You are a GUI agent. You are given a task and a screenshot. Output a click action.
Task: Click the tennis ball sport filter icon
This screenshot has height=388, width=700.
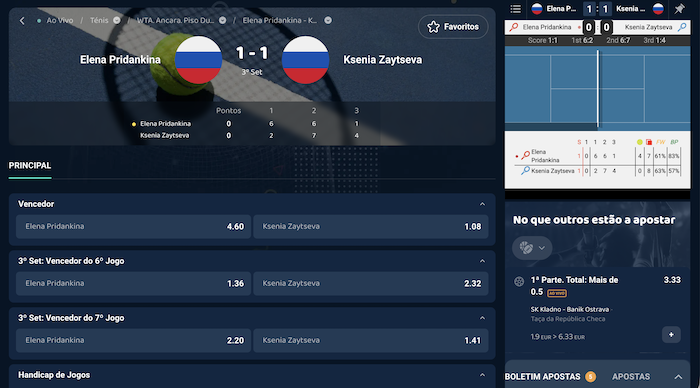pyautogui.click(x=526, y=248)
